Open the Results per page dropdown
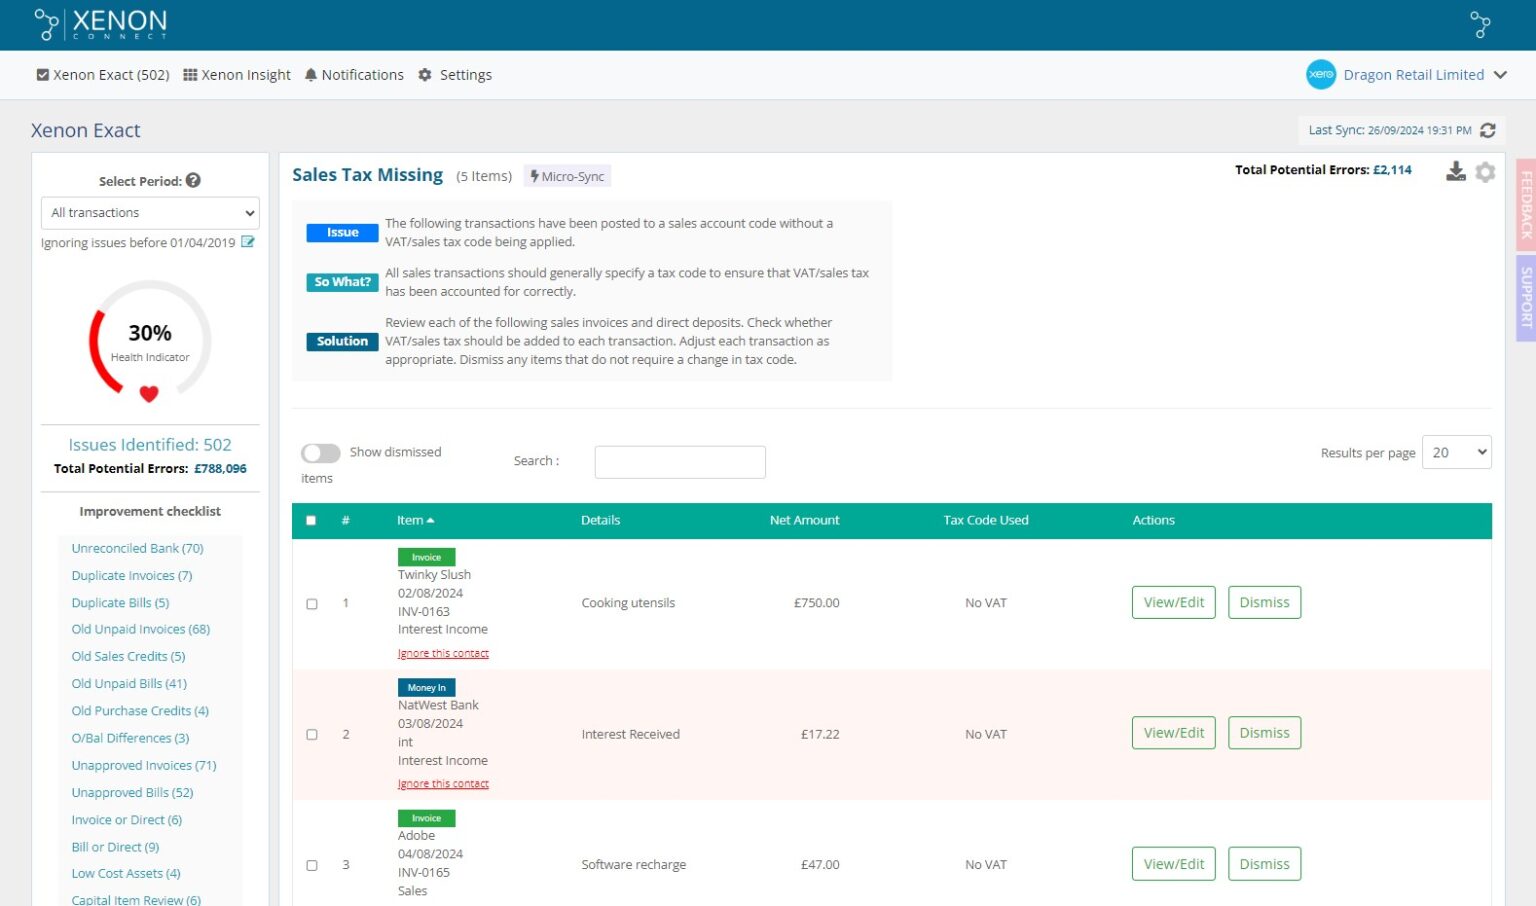 point(1456,453)
